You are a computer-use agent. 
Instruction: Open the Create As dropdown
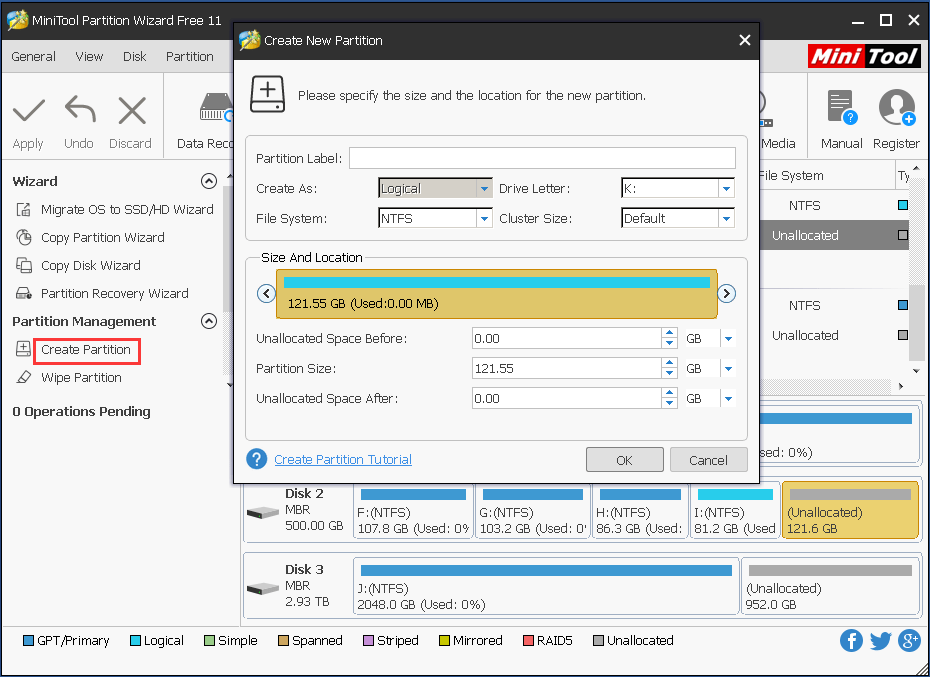(485, 188)
